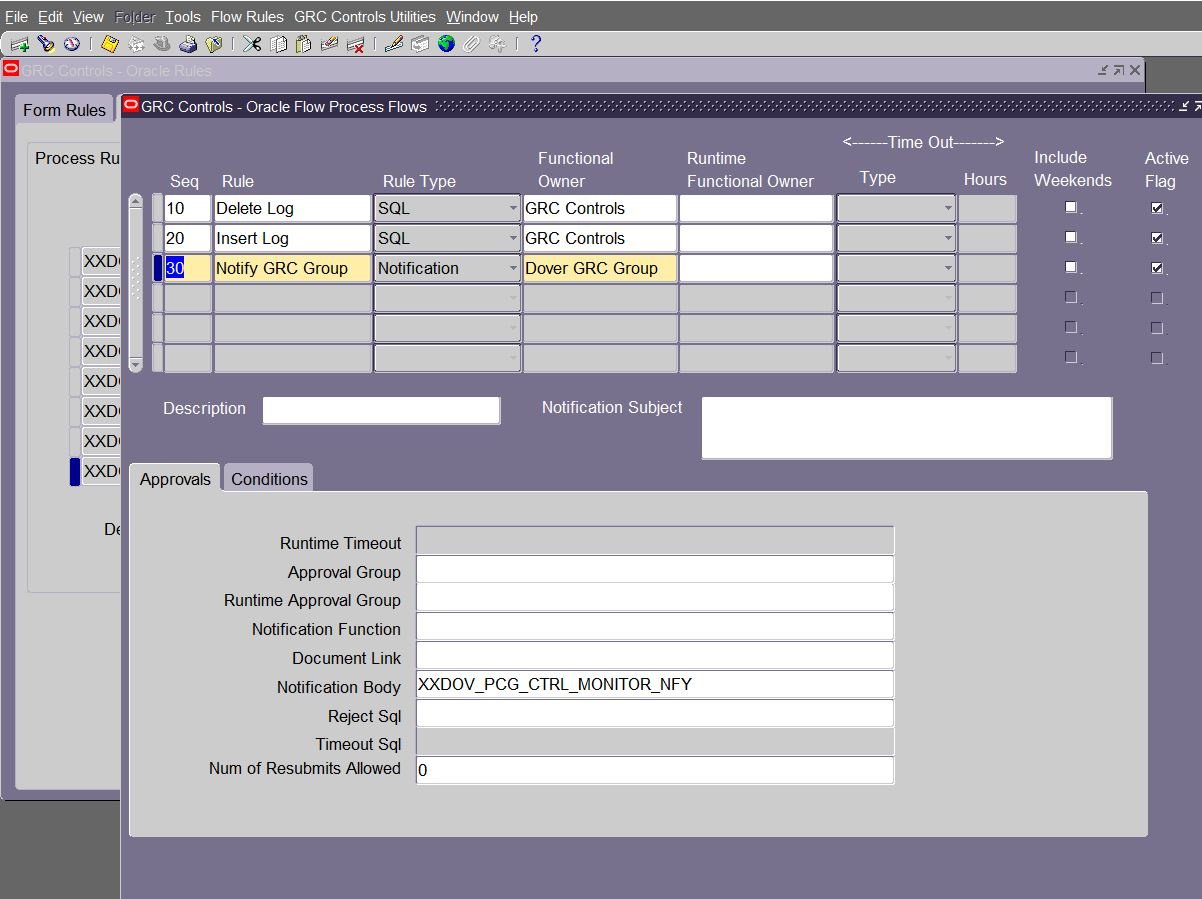Click the Runtime Approval Group field
The height and width of the screenshot is (899, 1202).
[655, 597]
